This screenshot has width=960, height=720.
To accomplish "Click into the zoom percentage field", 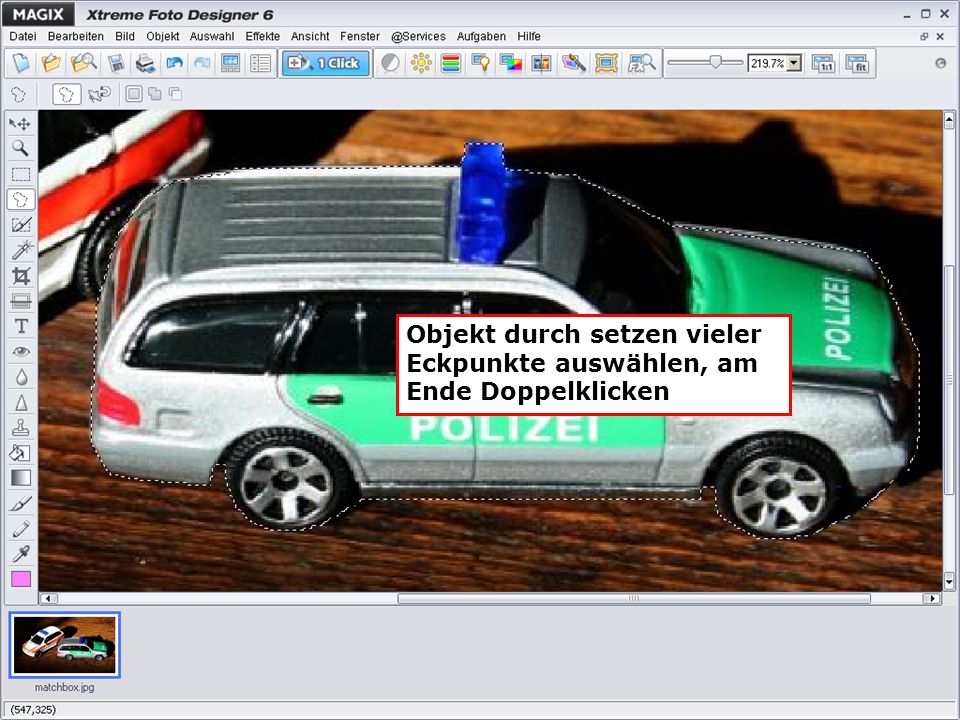I will point(767,63).
